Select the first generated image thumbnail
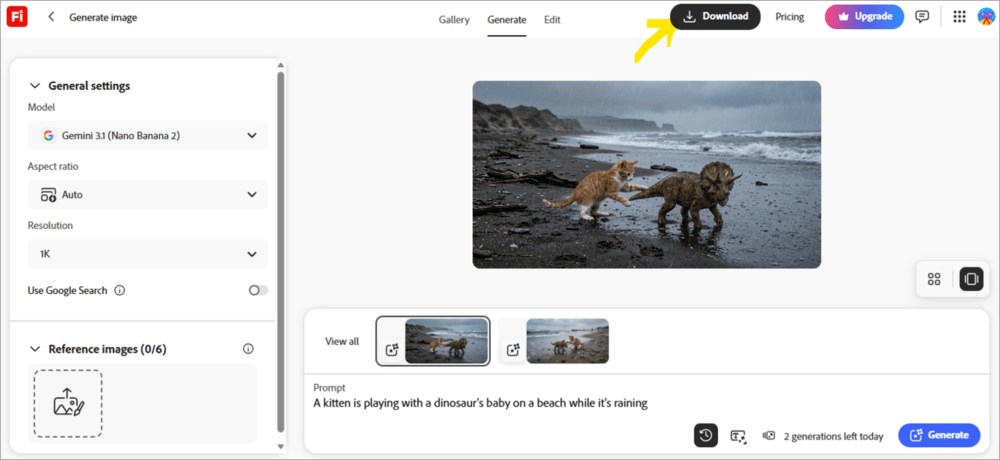 (446, 341)
